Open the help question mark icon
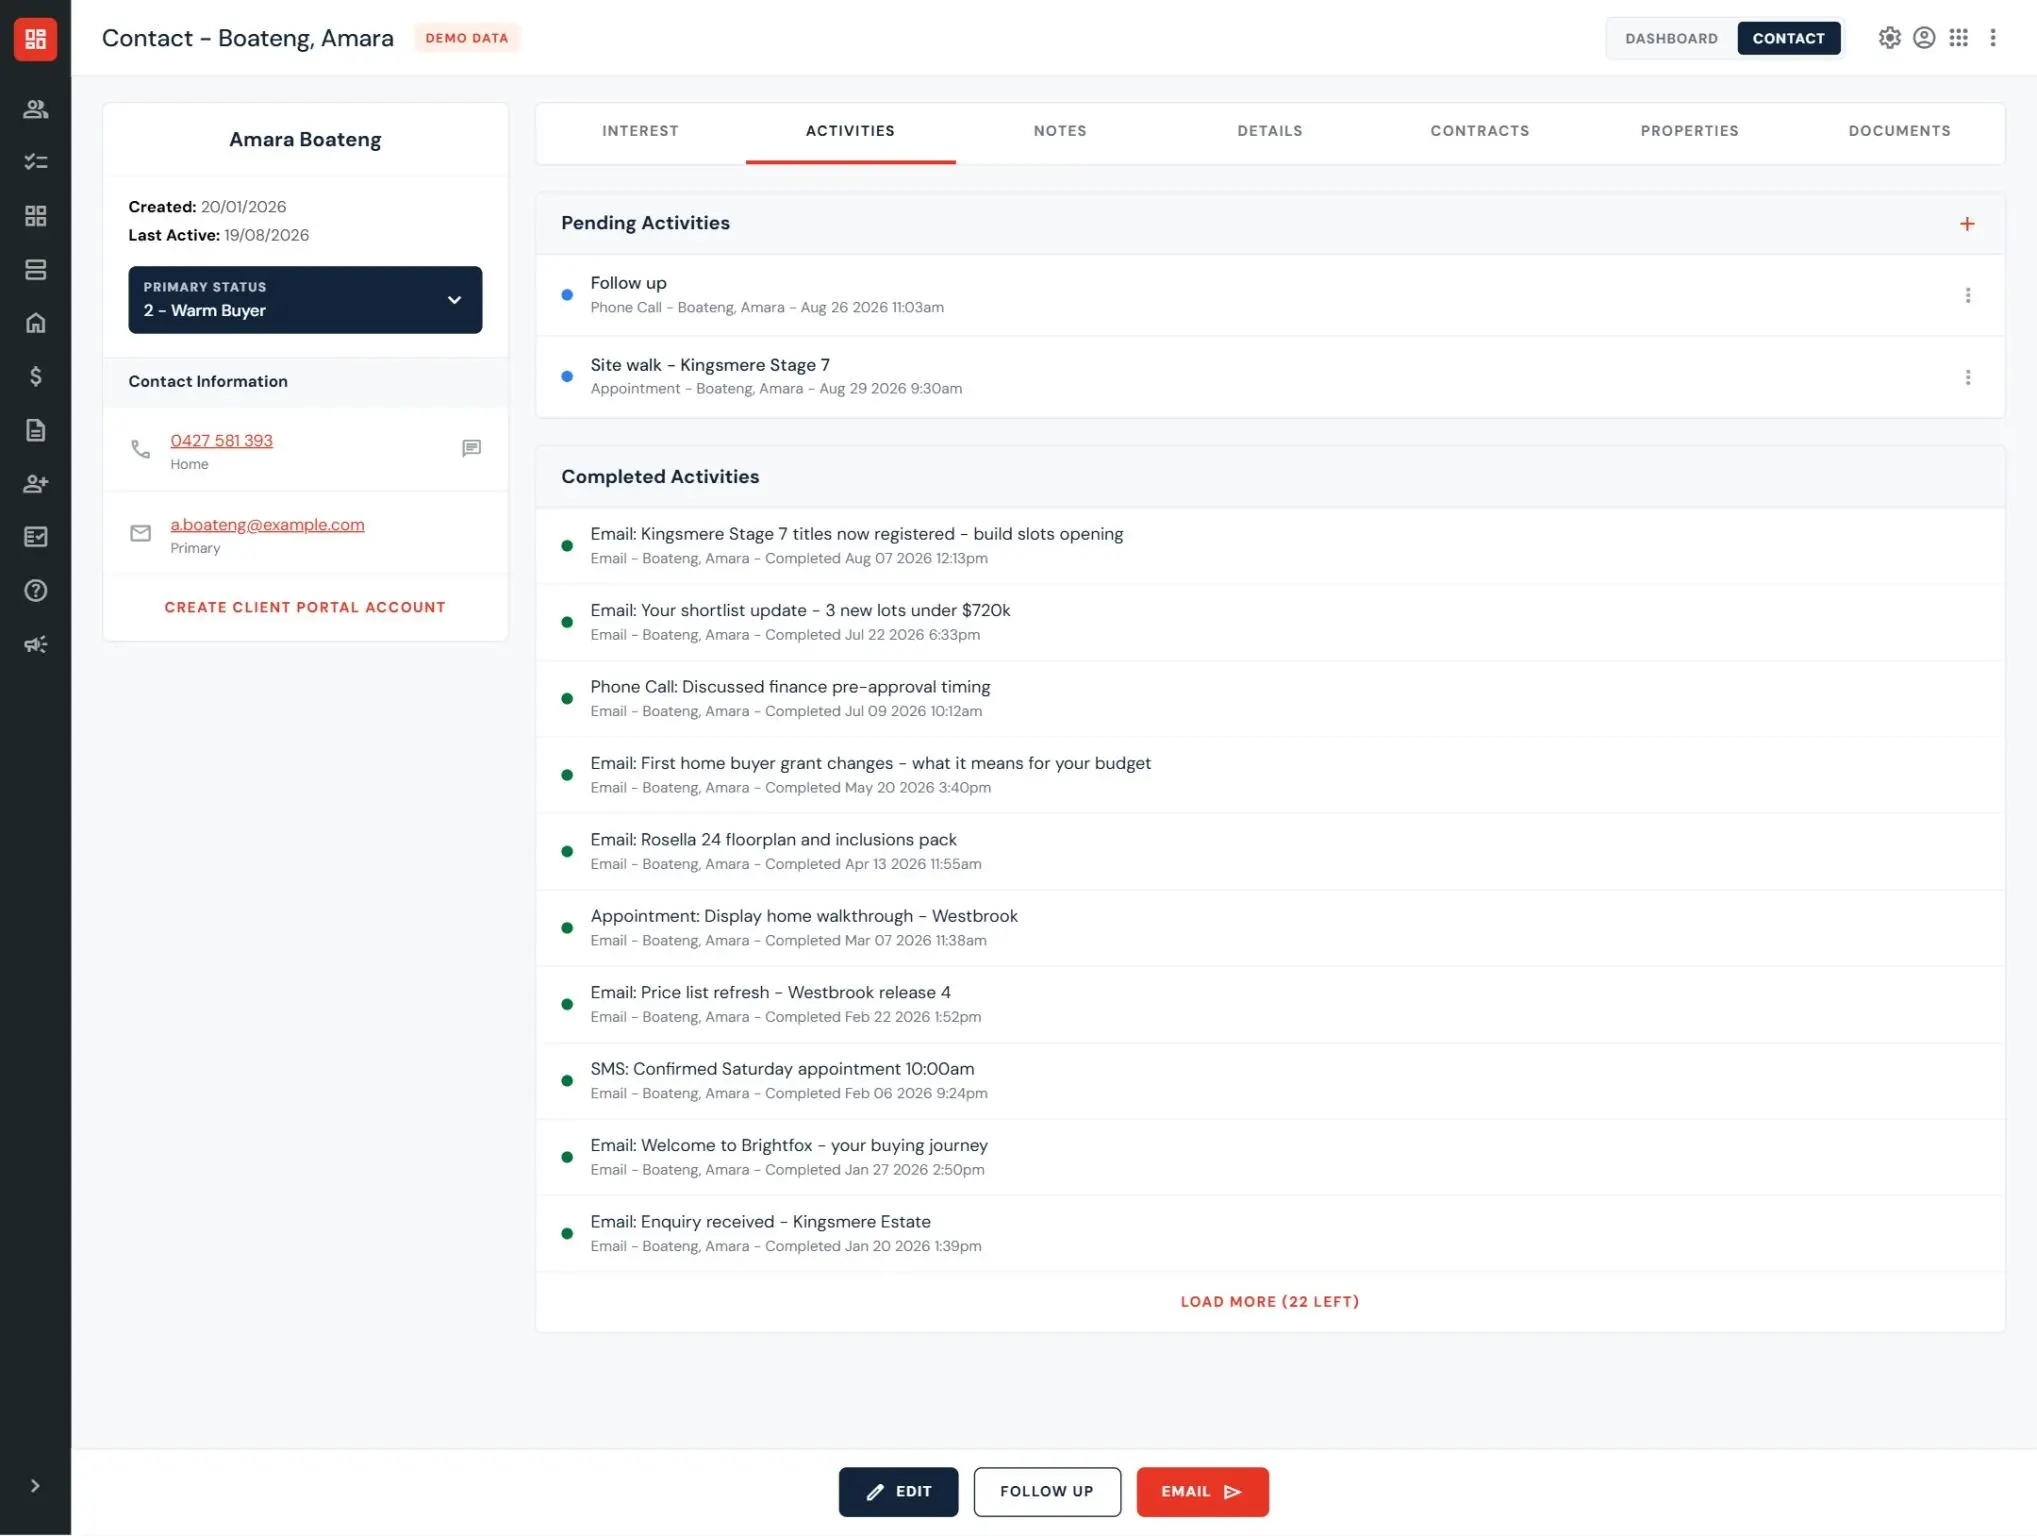 [35, 591]
